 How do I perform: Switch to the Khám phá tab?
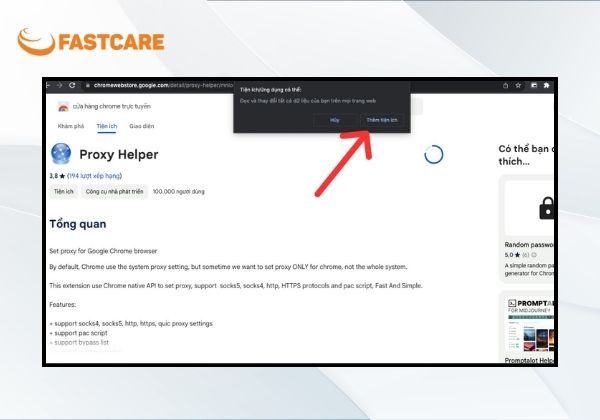(x=71, y=126)
